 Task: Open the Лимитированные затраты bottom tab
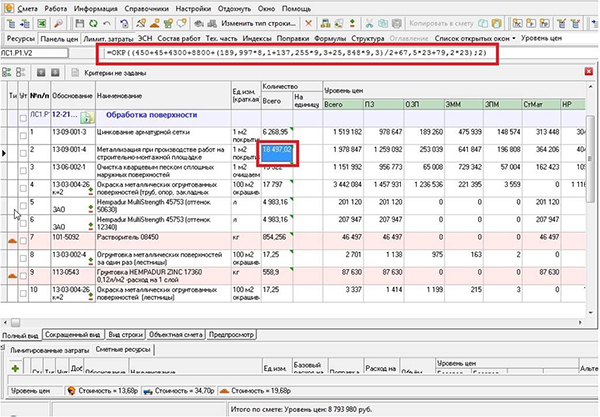(49, 350)
